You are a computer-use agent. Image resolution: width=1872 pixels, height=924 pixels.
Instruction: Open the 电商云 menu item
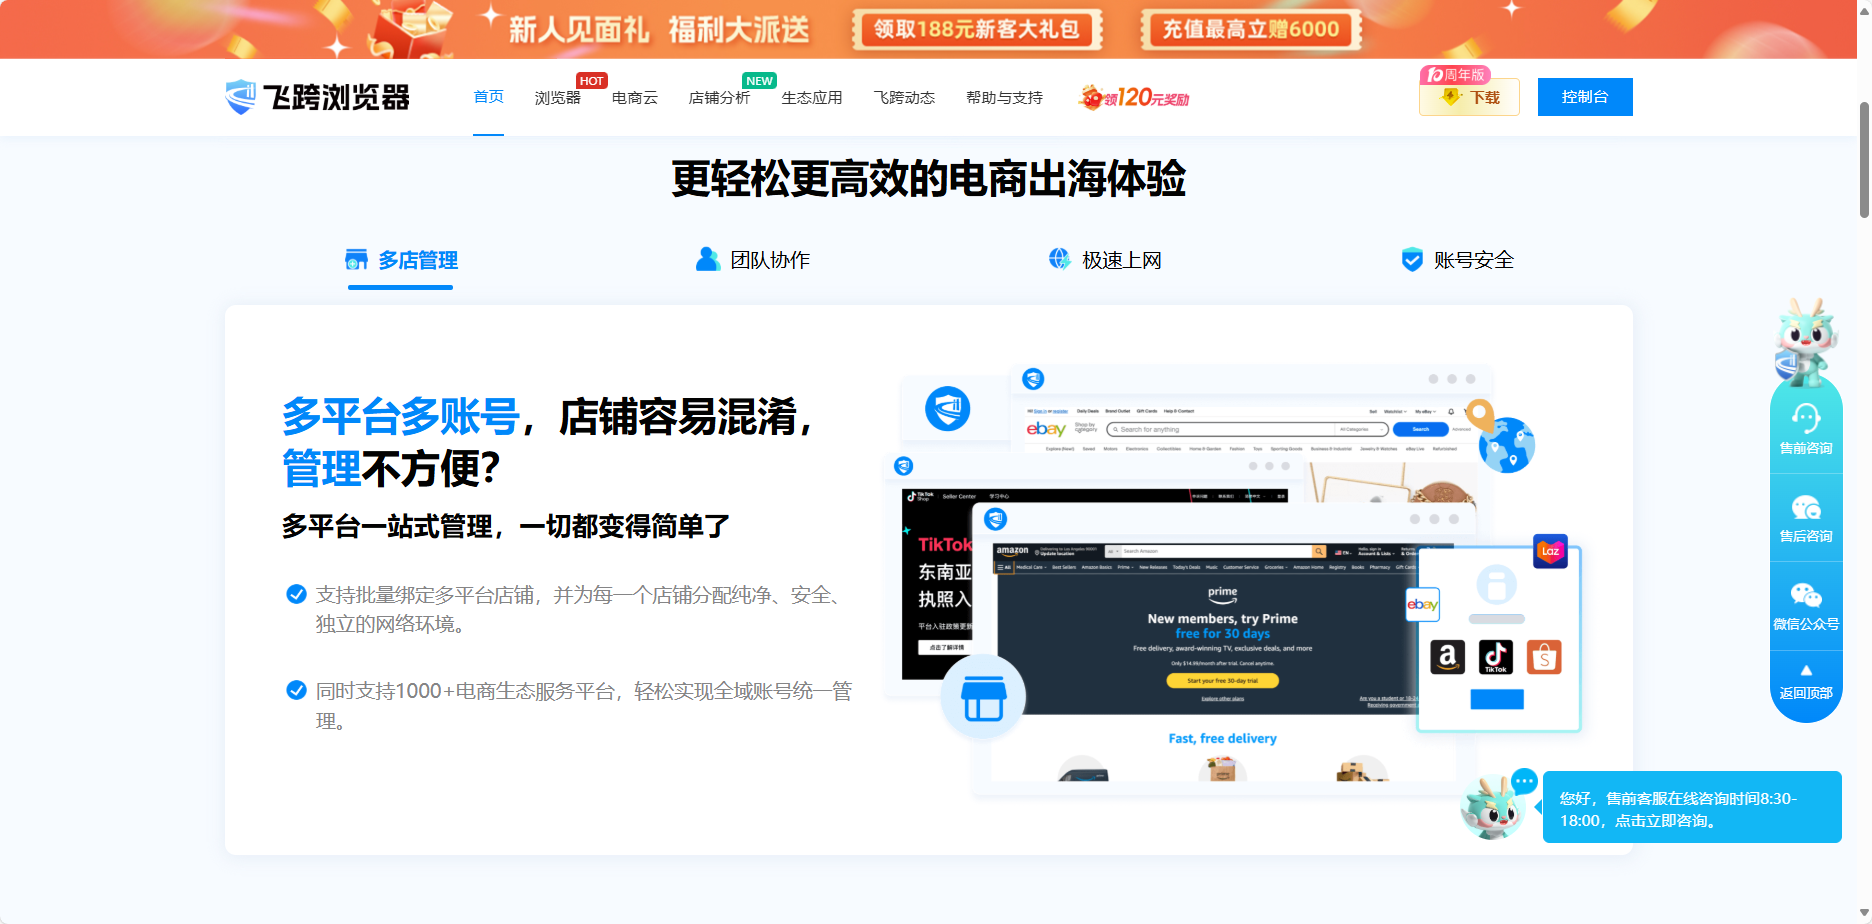pos(635,98)
